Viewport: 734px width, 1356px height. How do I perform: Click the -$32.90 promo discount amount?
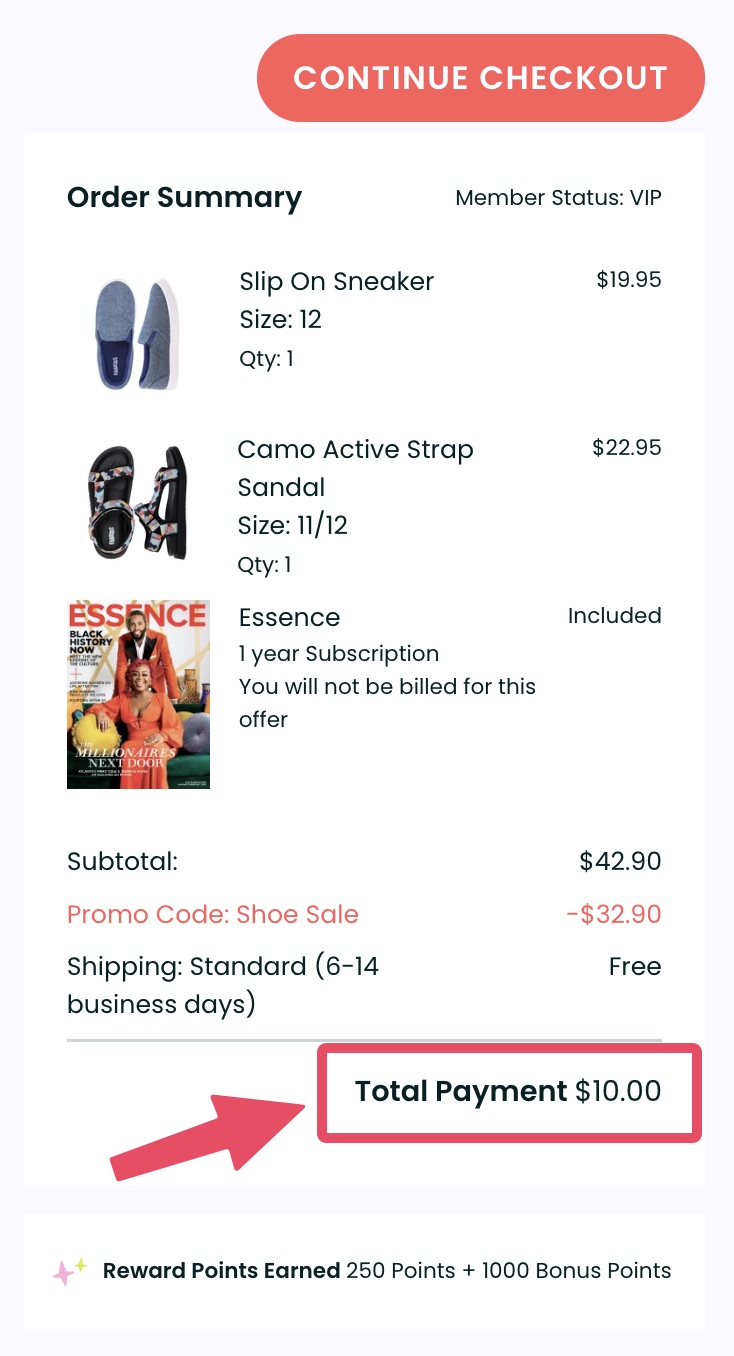click(613, 914)
